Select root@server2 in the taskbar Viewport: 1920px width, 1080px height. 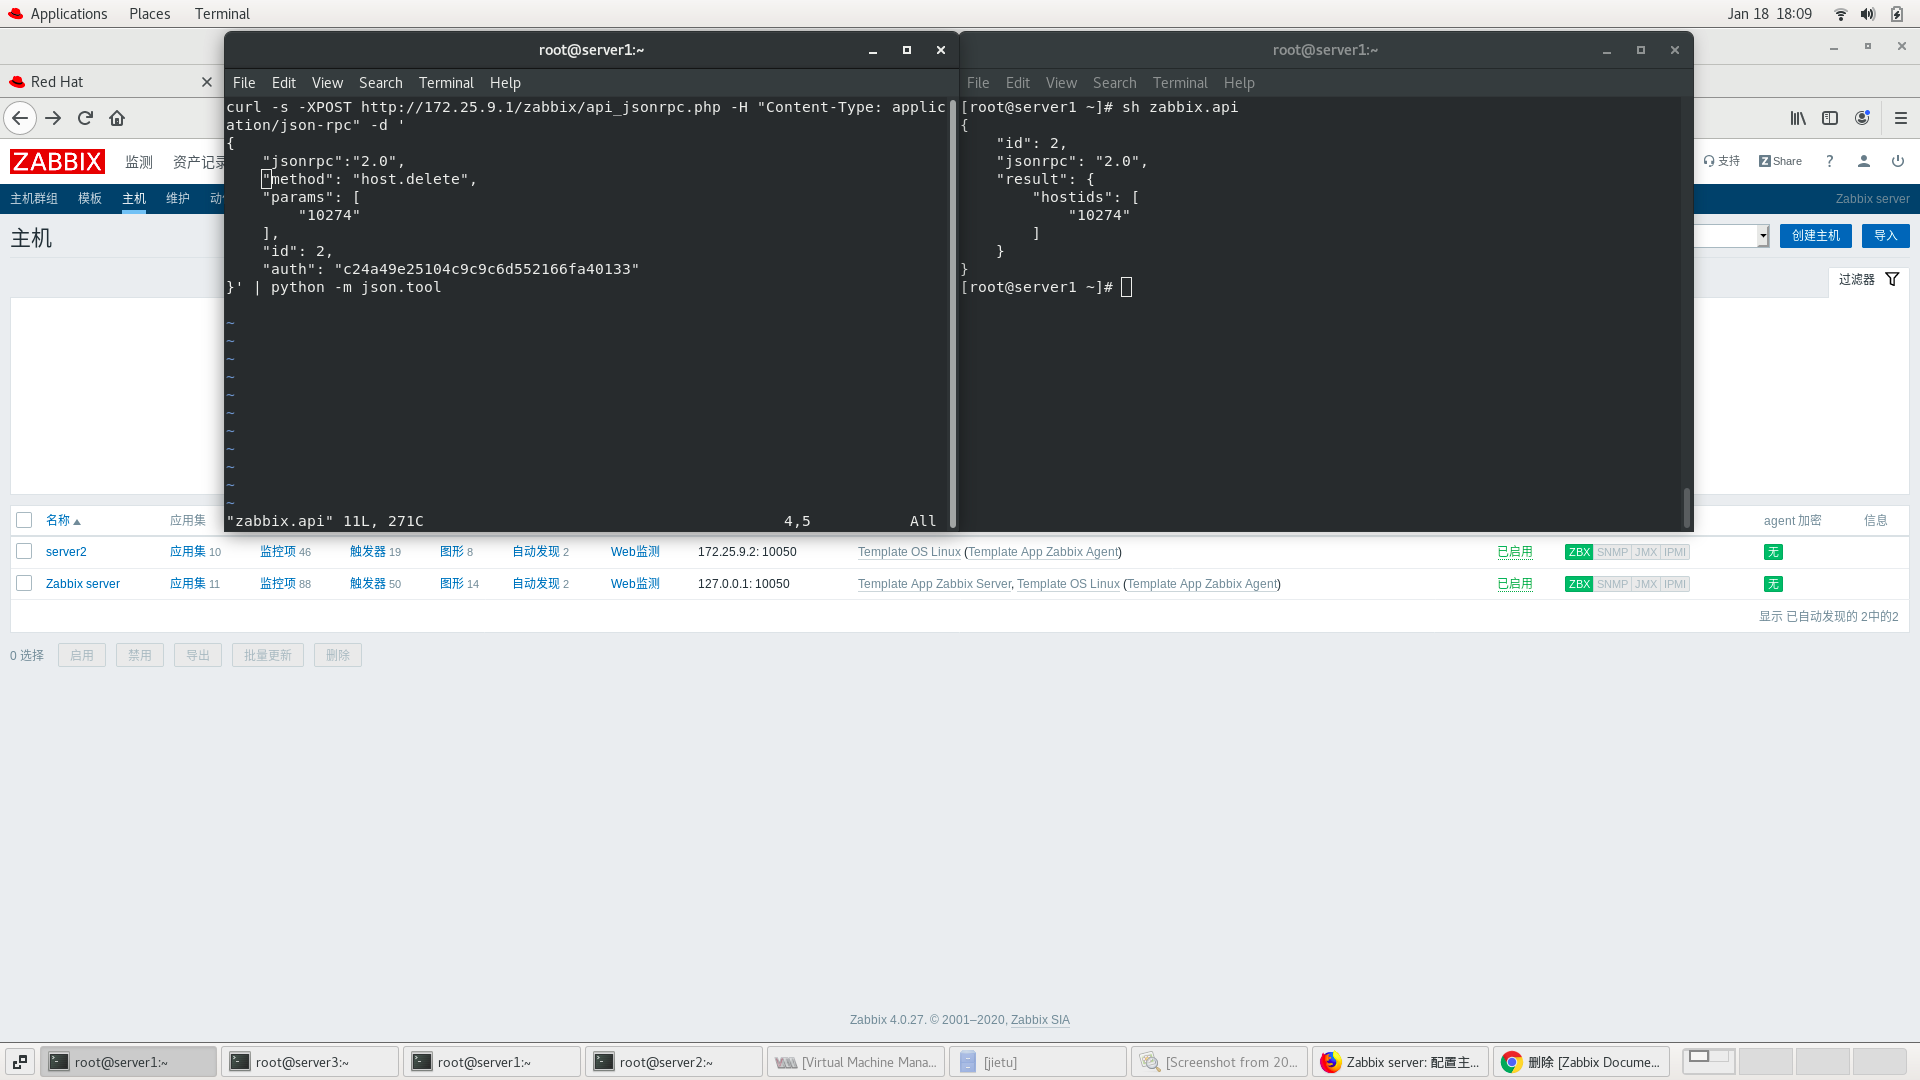tap(674, 1061)
